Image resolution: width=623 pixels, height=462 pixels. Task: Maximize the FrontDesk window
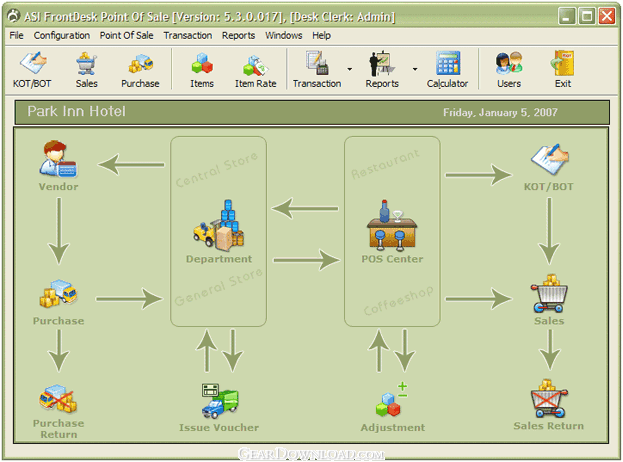click(586, 16)
